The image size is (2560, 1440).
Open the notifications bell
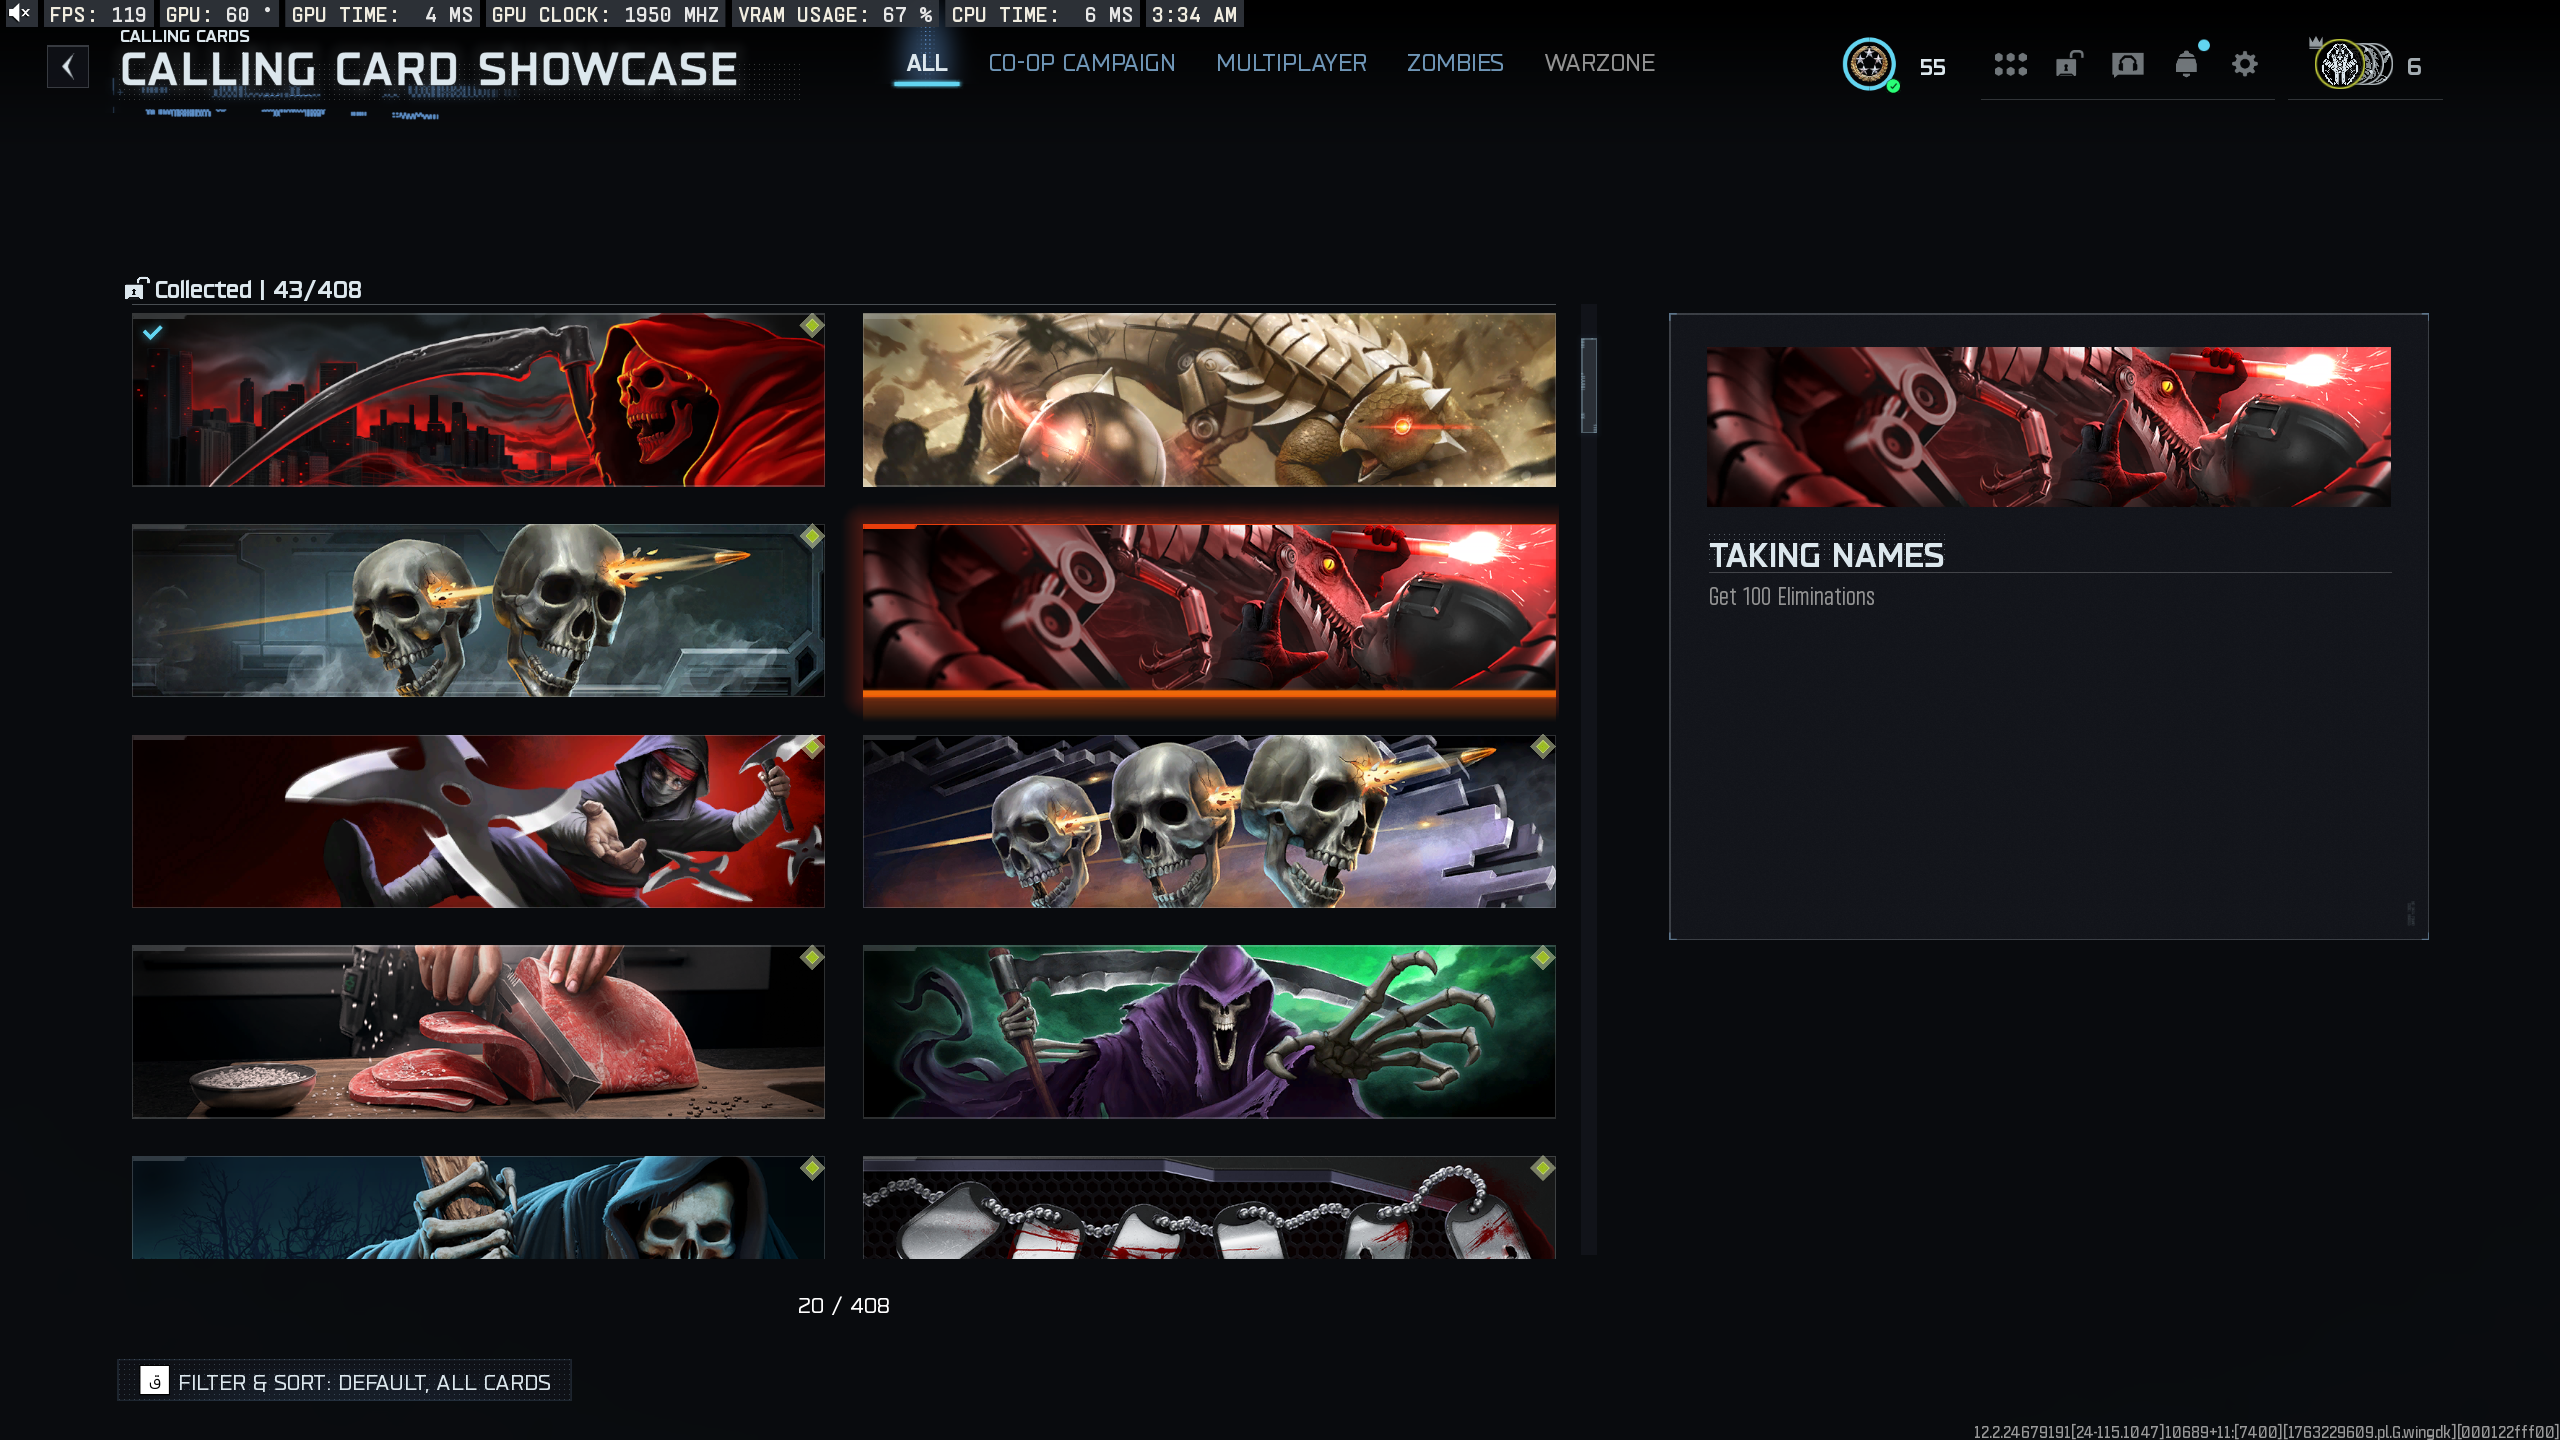2187,65
